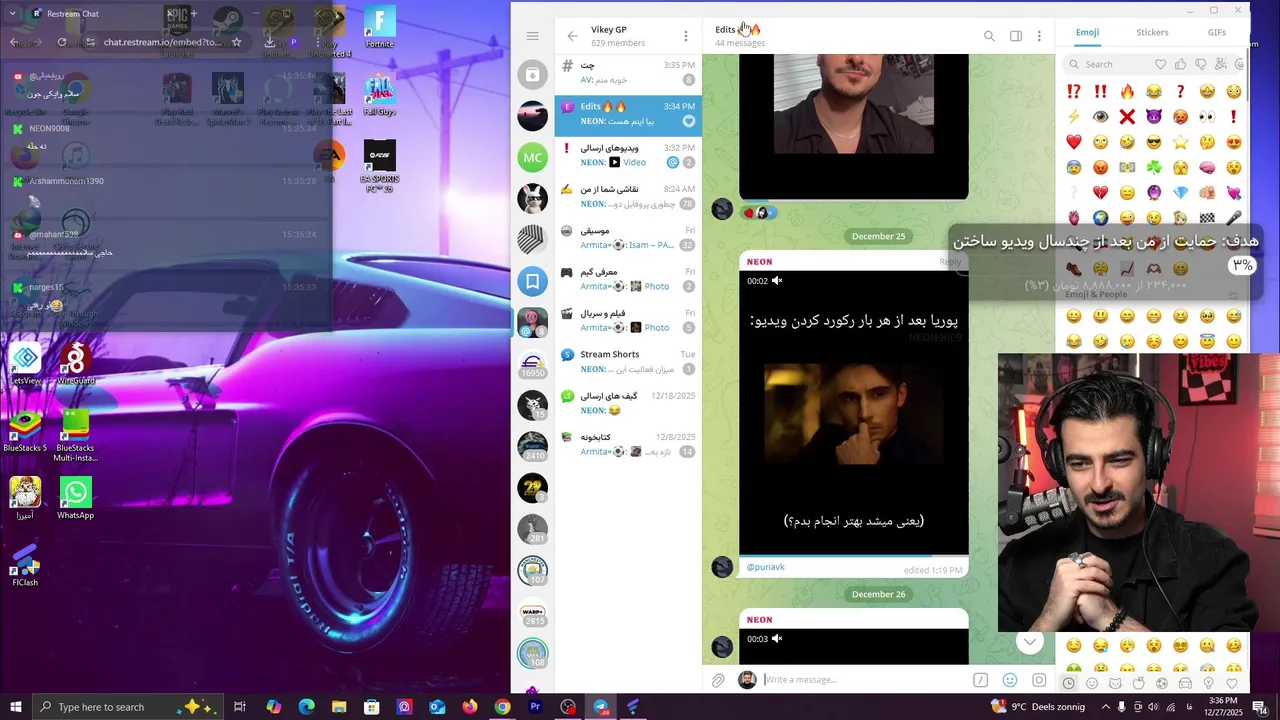The height and width of the screenshot is (720, 1280).
Task: Select animals cat emoji category
Action: (1115, 684)
